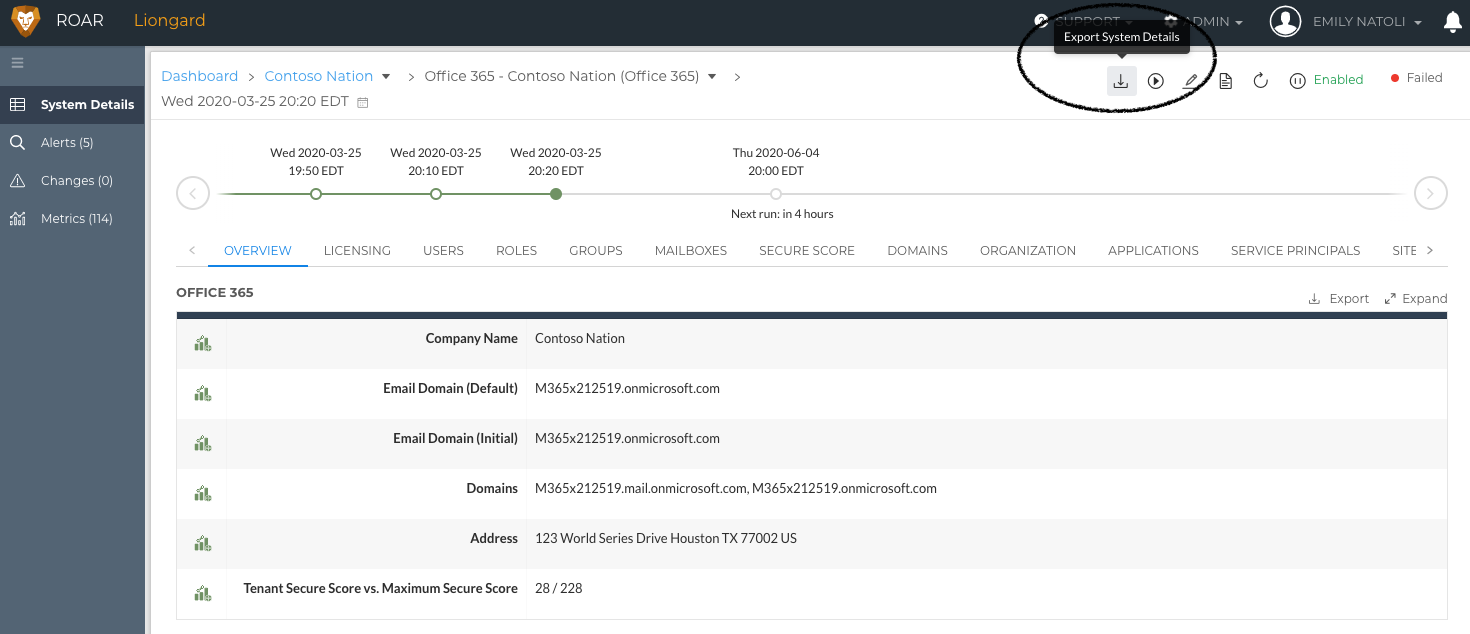
Task: Click the metric icon in Email Domain (Default) row
Action: [202, 394]
